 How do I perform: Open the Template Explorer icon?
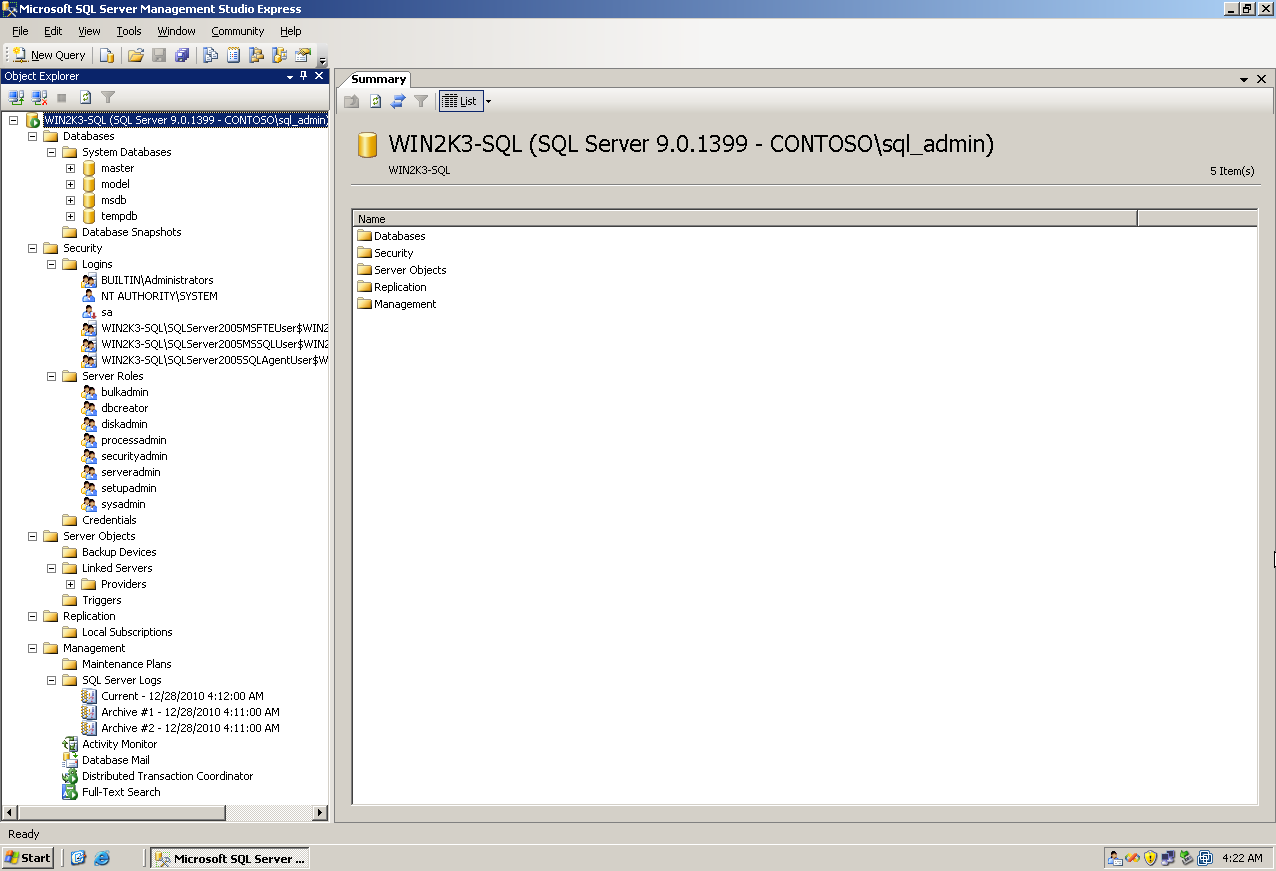(279, 55)
